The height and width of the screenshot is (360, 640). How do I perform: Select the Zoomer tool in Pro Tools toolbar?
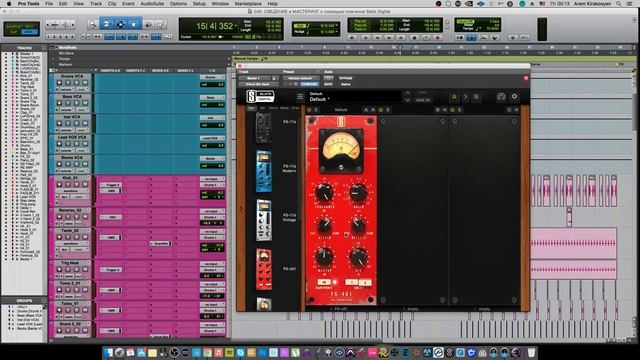click(x=93, y=24)
